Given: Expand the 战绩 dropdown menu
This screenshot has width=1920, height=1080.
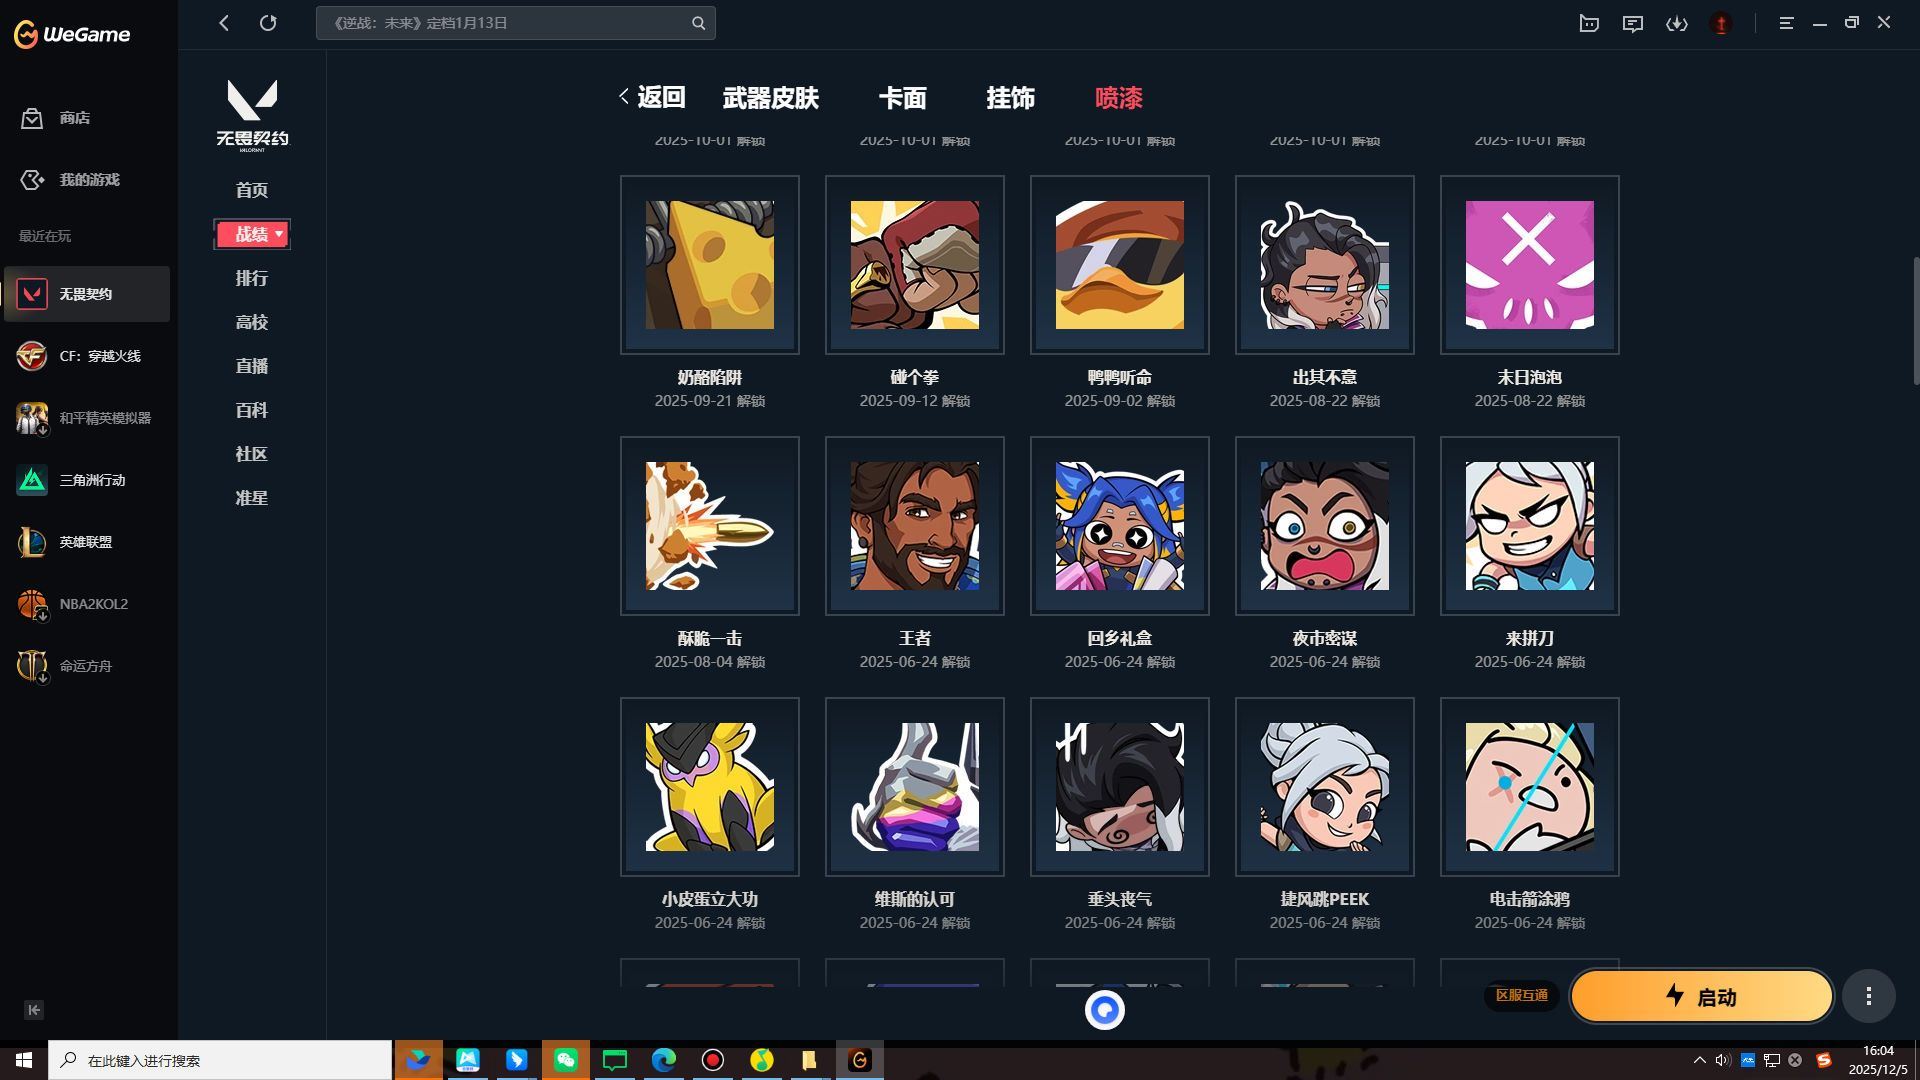Looking at the screenshot, I should point(252,234).
